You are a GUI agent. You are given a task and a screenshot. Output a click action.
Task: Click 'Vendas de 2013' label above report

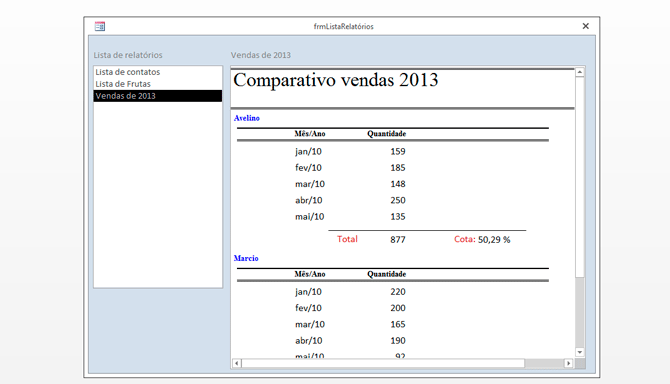click(x=261, y=55)
